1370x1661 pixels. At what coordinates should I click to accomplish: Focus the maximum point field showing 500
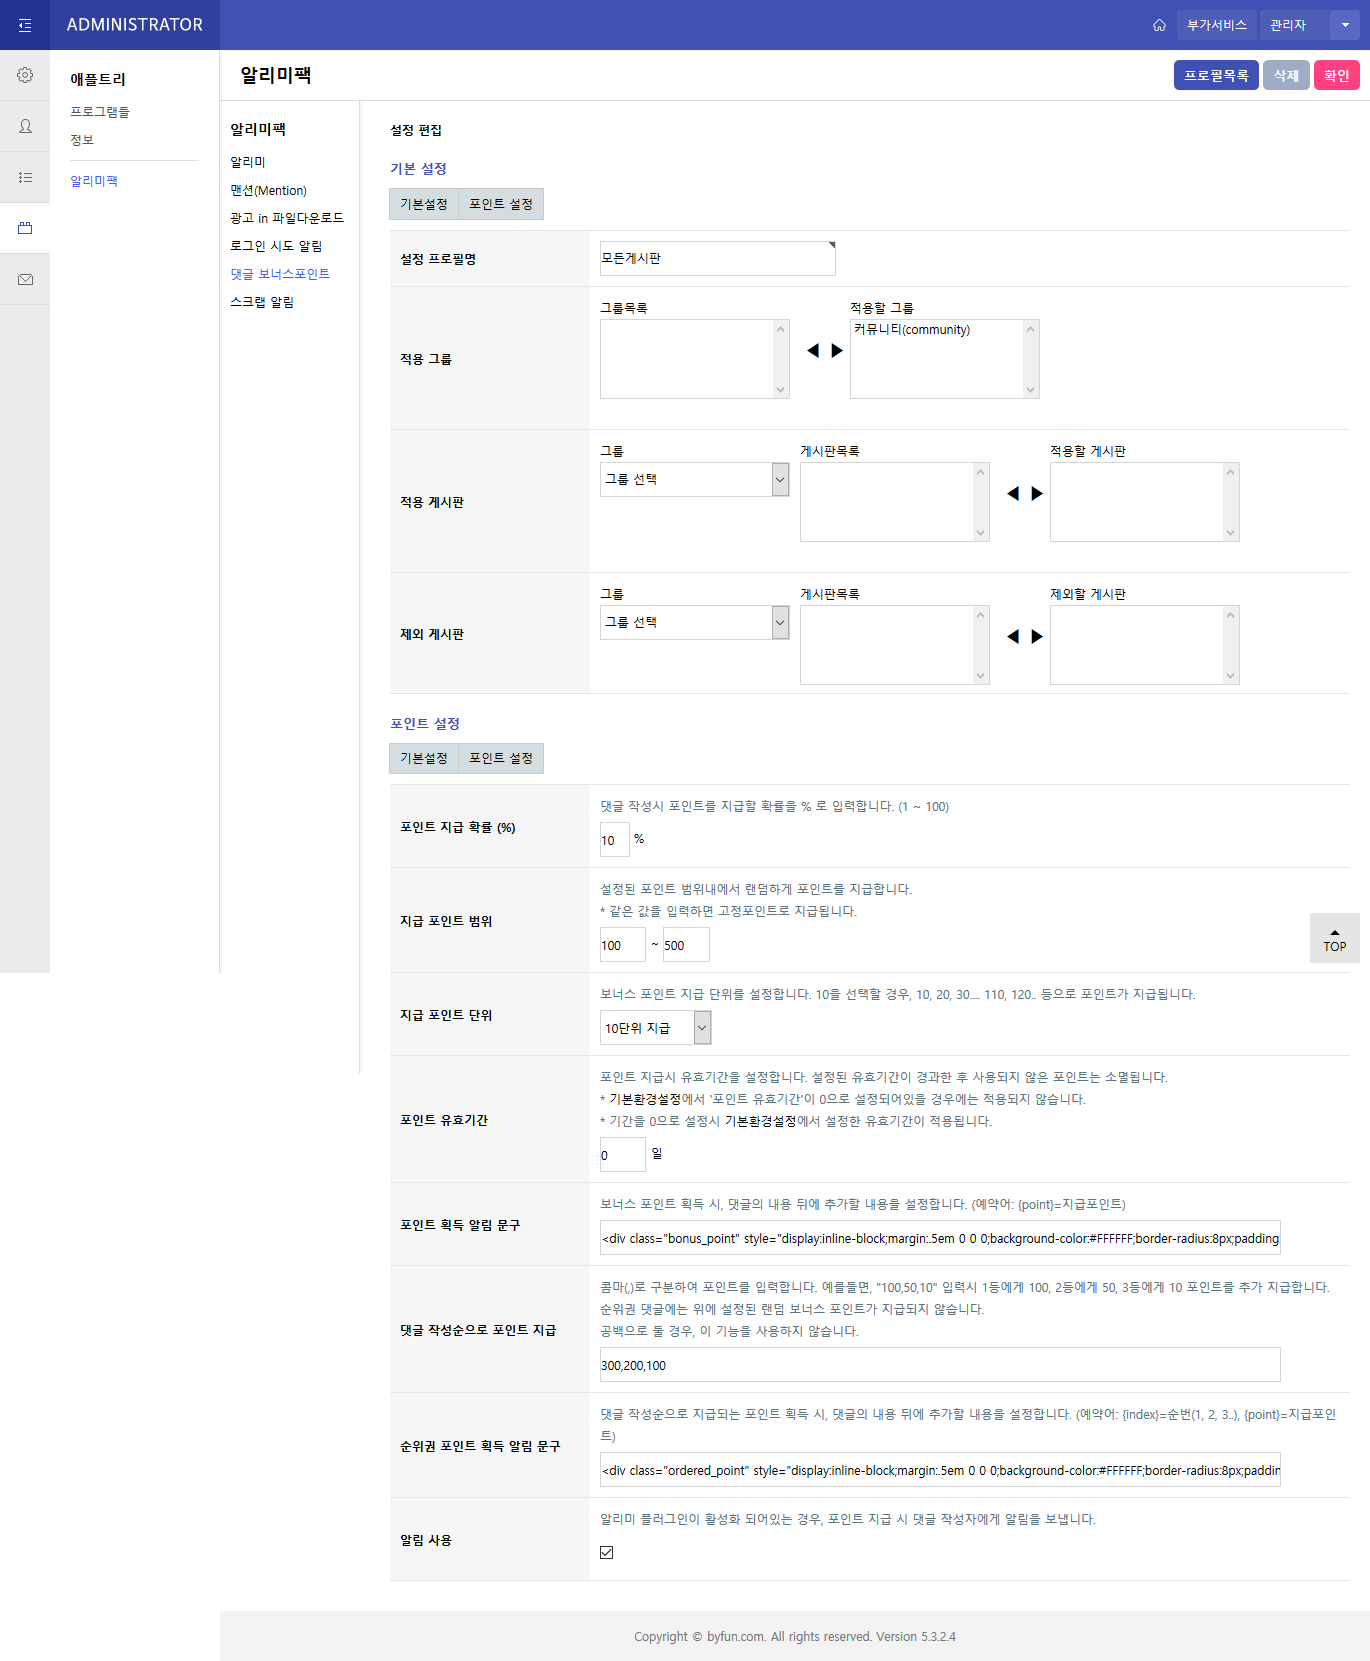[686, 945]
